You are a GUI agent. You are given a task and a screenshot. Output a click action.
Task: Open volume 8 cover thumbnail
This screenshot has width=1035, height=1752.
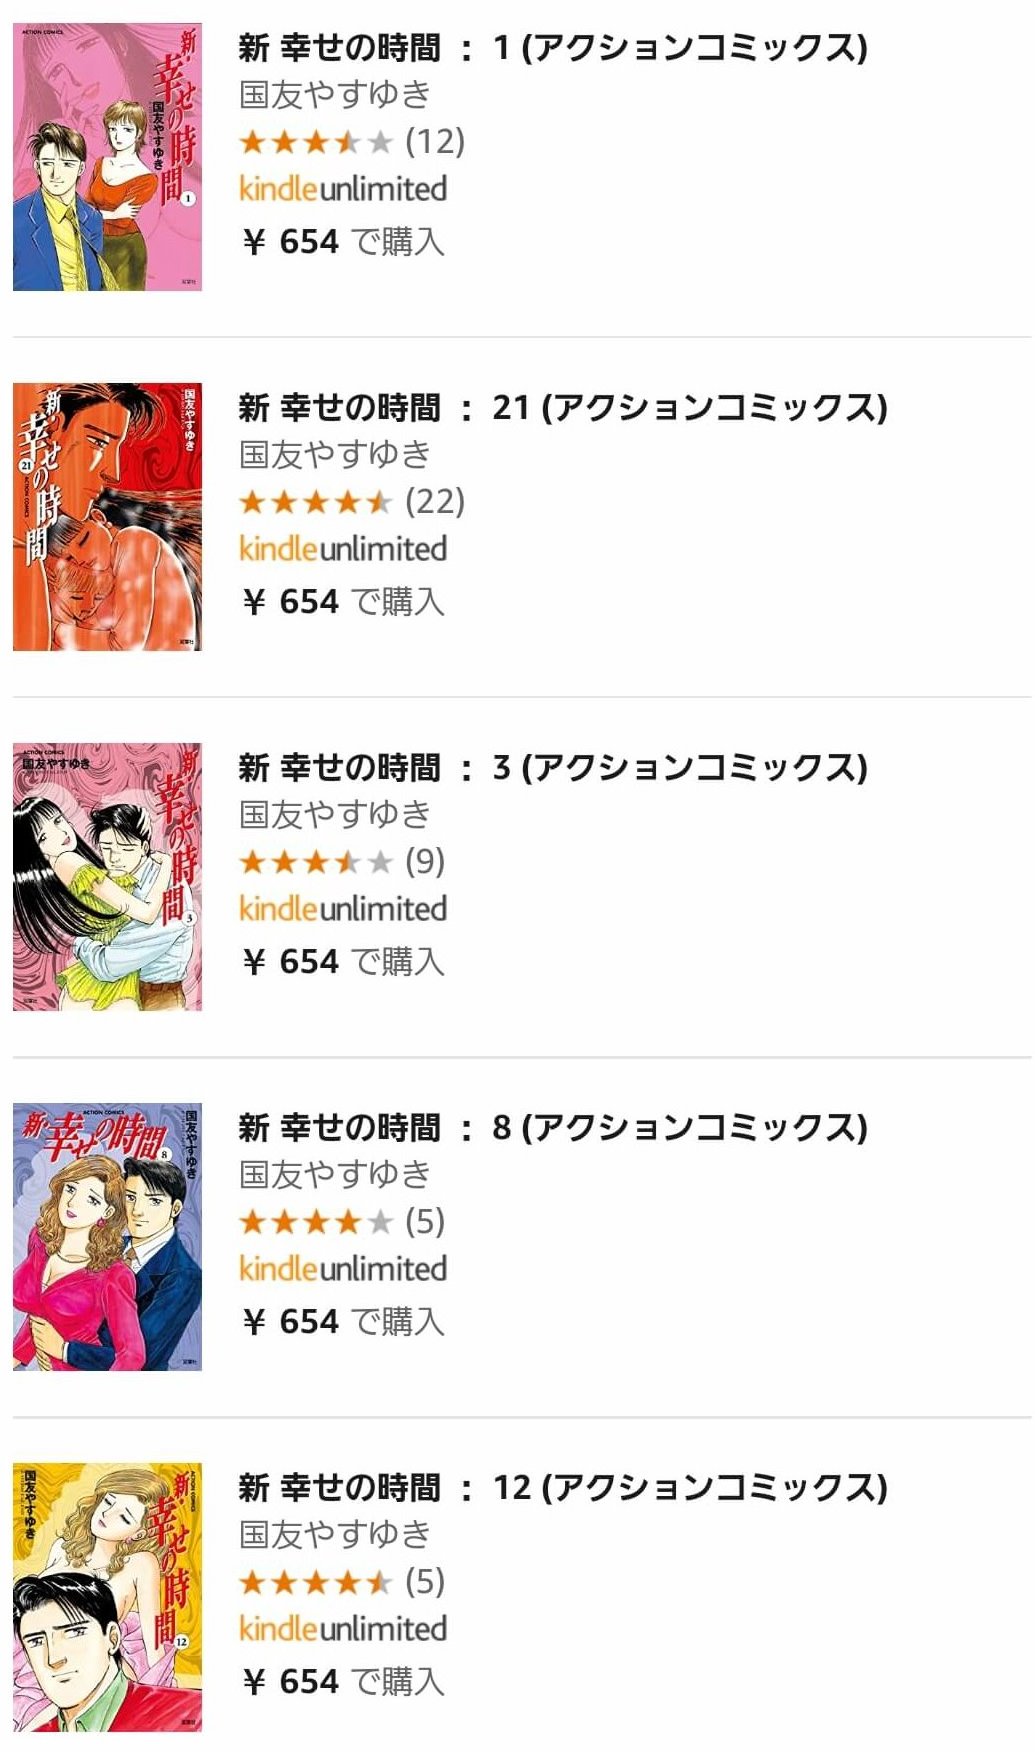point(107,1237)
